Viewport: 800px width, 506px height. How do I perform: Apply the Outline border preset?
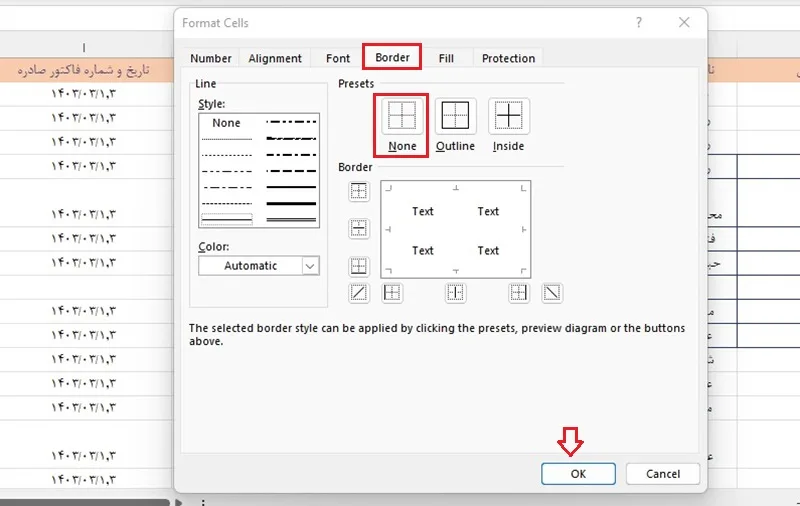pos(455,116)
